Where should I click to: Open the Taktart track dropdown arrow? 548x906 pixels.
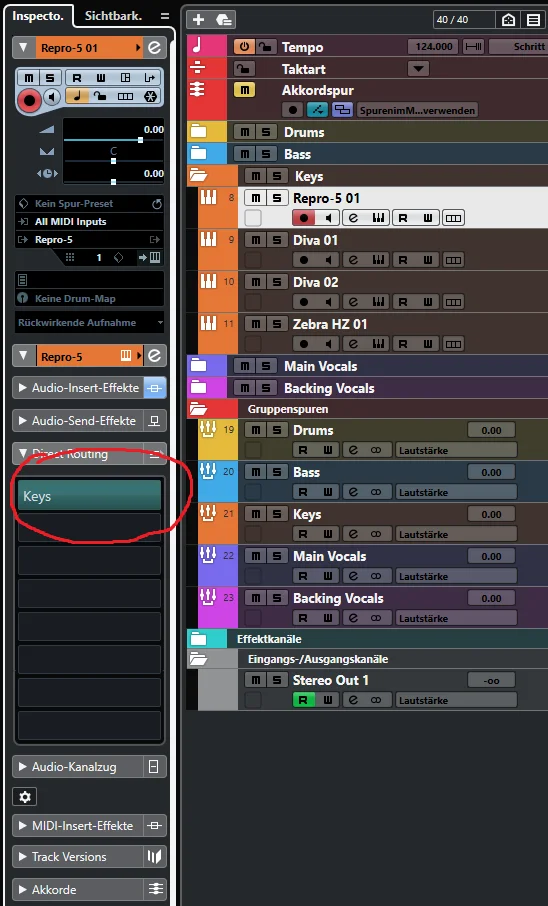pyautogui.click(x=418, y=69)
